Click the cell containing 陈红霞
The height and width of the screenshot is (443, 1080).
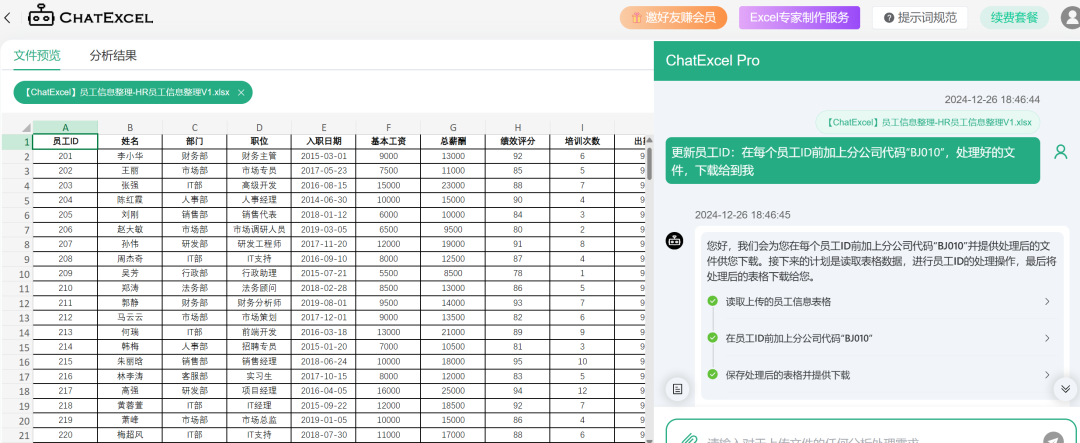coord(129,200)
